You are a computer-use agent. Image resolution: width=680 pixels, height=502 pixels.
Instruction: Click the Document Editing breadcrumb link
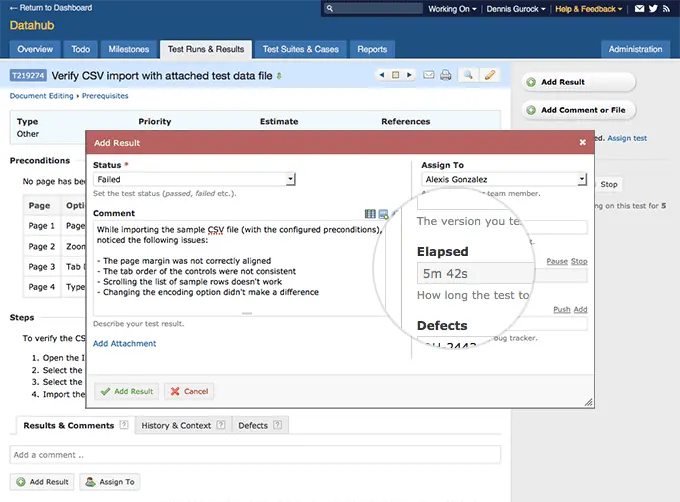pos(42,96)
